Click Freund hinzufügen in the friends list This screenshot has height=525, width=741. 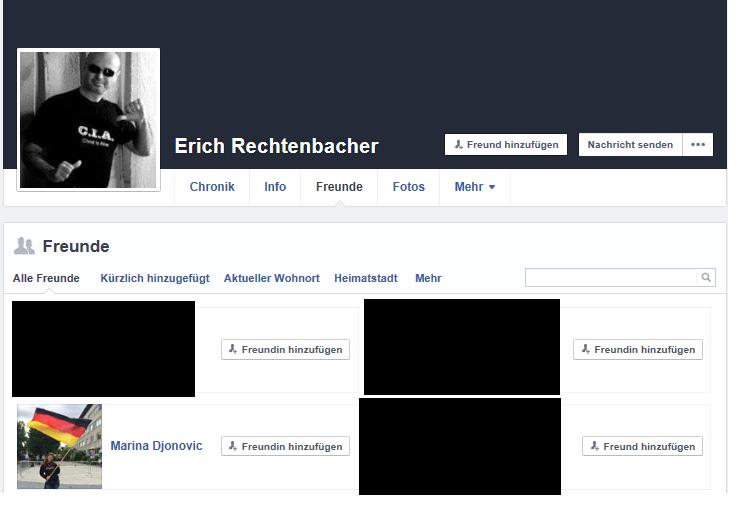coord(642,447)
